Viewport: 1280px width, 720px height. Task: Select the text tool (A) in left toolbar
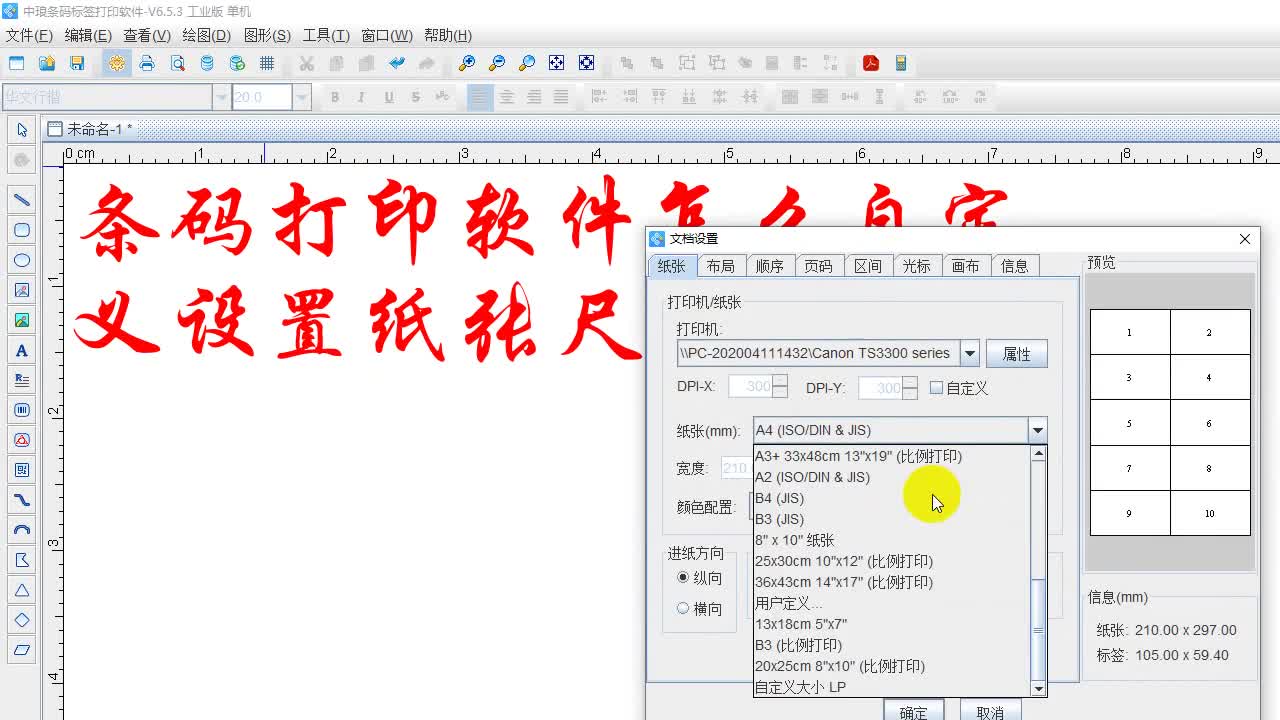[x=22, y=349]
